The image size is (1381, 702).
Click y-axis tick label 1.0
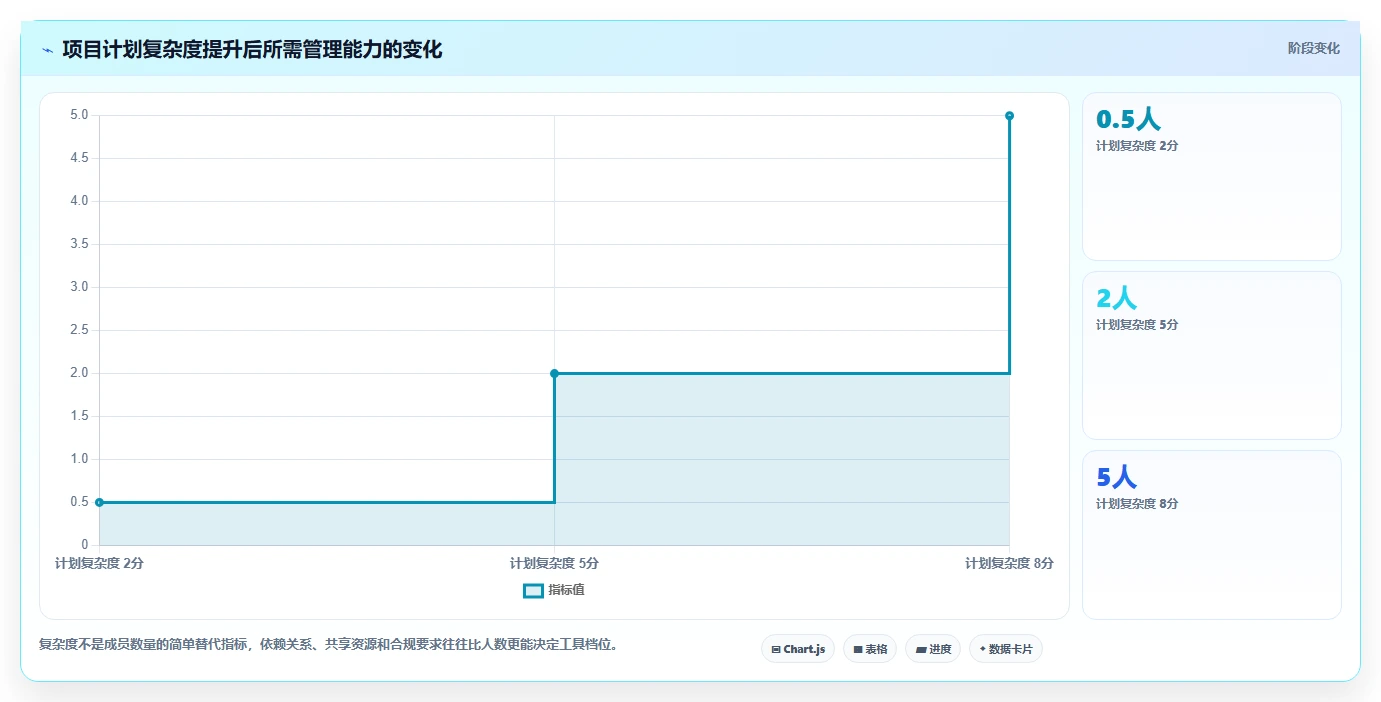(x=79, y=459)
